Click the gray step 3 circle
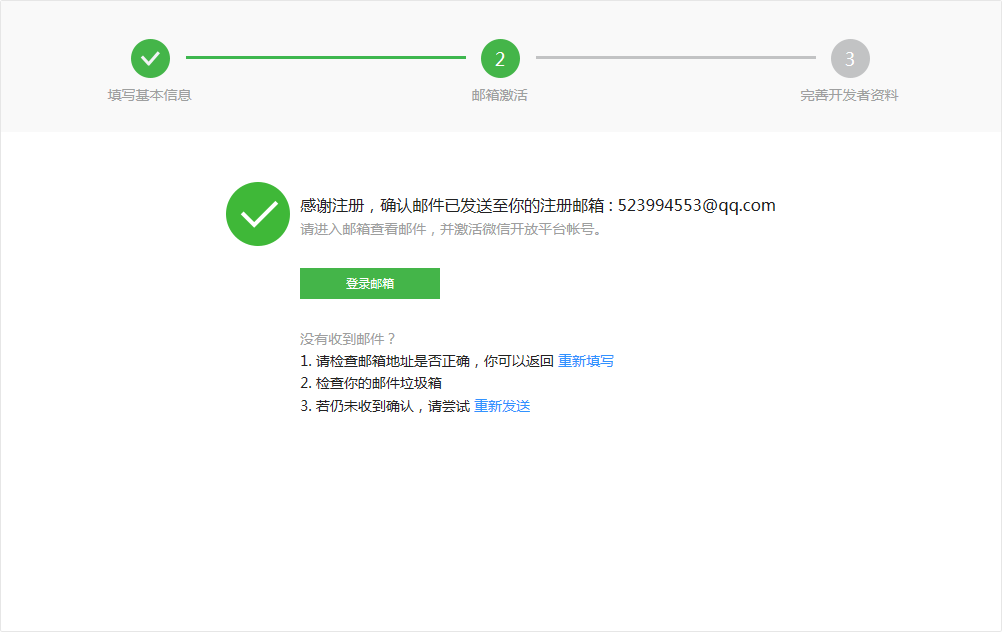 coord(850,59)
